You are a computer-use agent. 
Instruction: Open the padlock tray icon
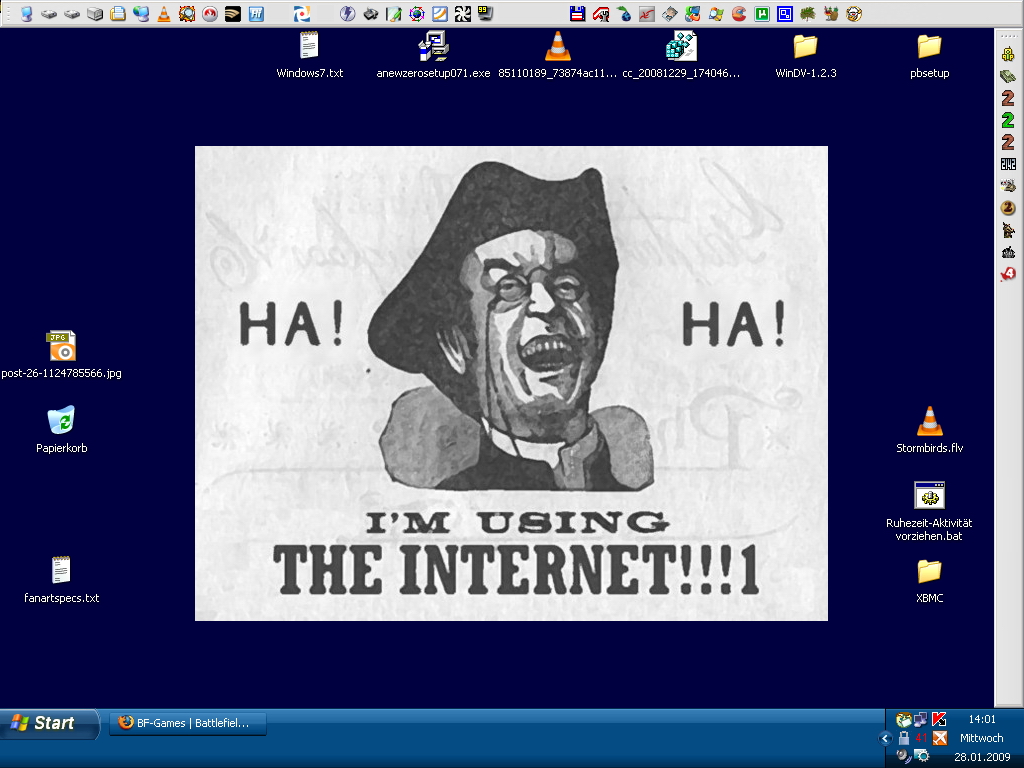point(904,739)
